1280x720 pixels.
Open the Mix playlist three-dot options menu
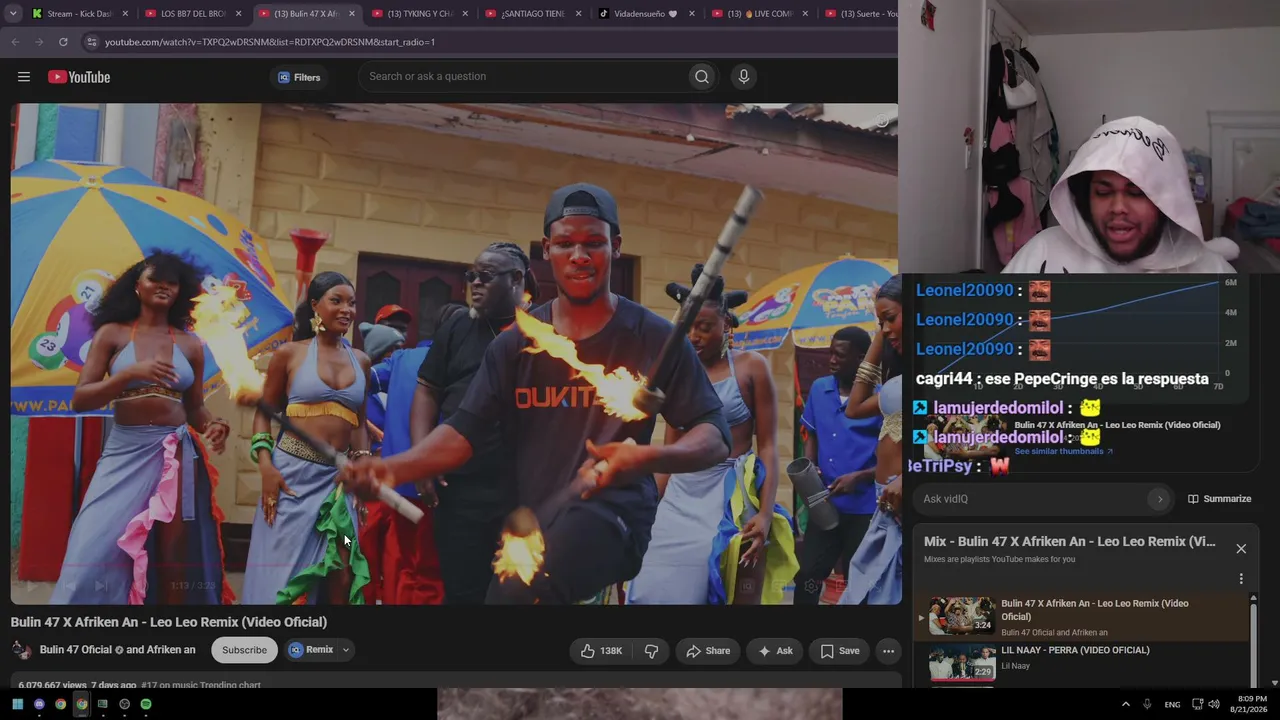[1241, 579]
